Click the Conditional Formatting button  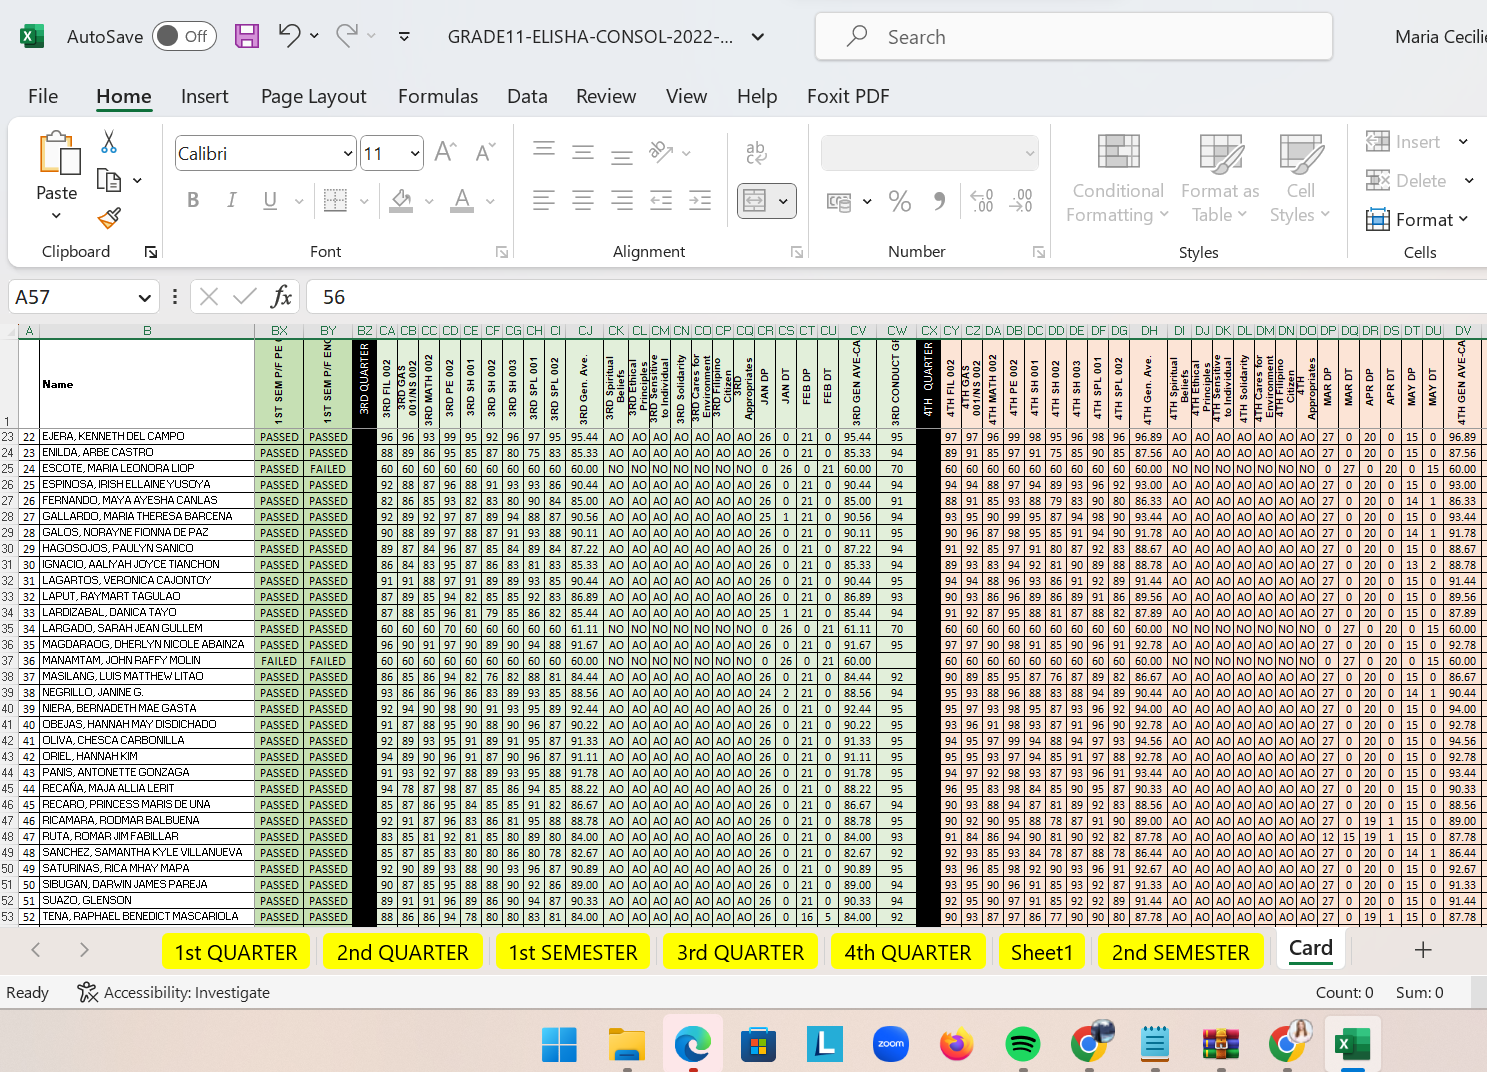(x=1117, y=179)
